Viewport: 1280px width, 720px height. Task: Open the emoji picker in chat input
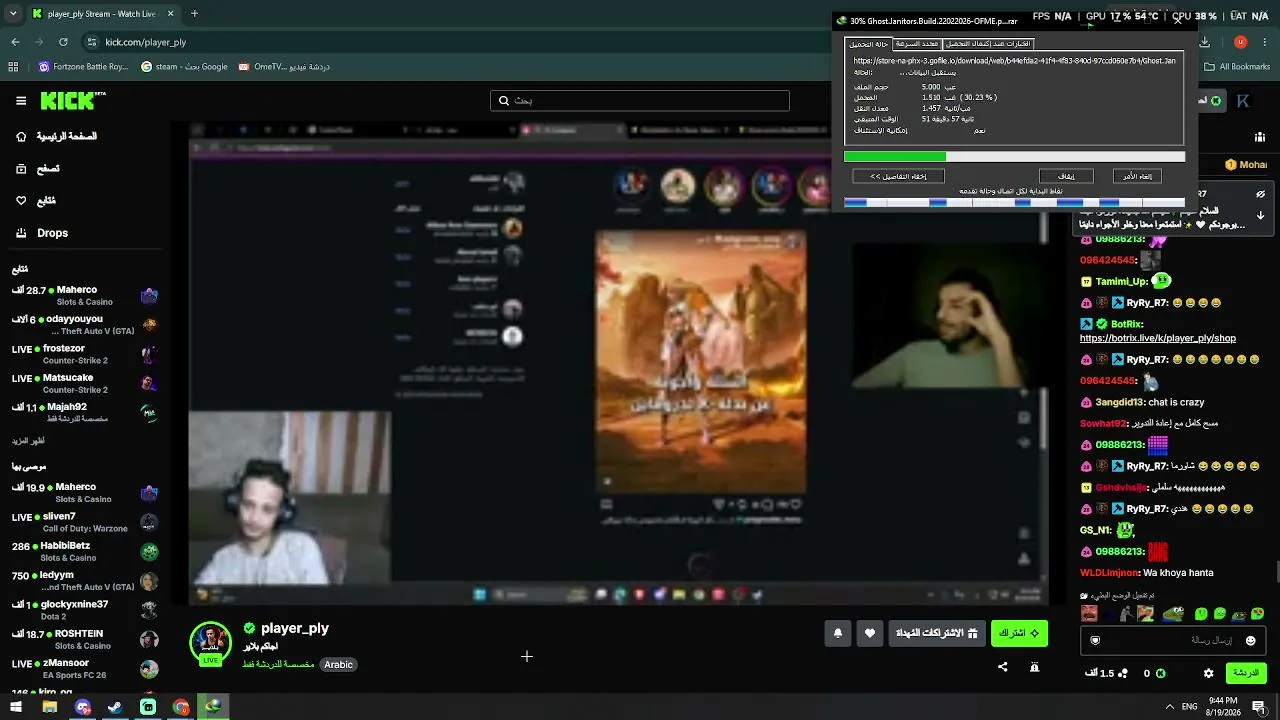click(x=1250, y=640)
